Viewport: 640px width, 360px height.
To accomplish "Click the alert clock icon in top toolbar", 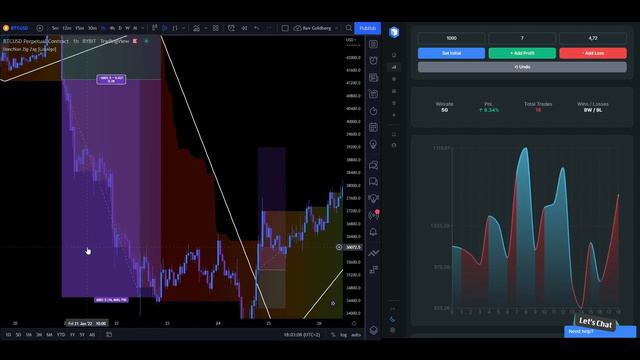I will coord(231,28).
